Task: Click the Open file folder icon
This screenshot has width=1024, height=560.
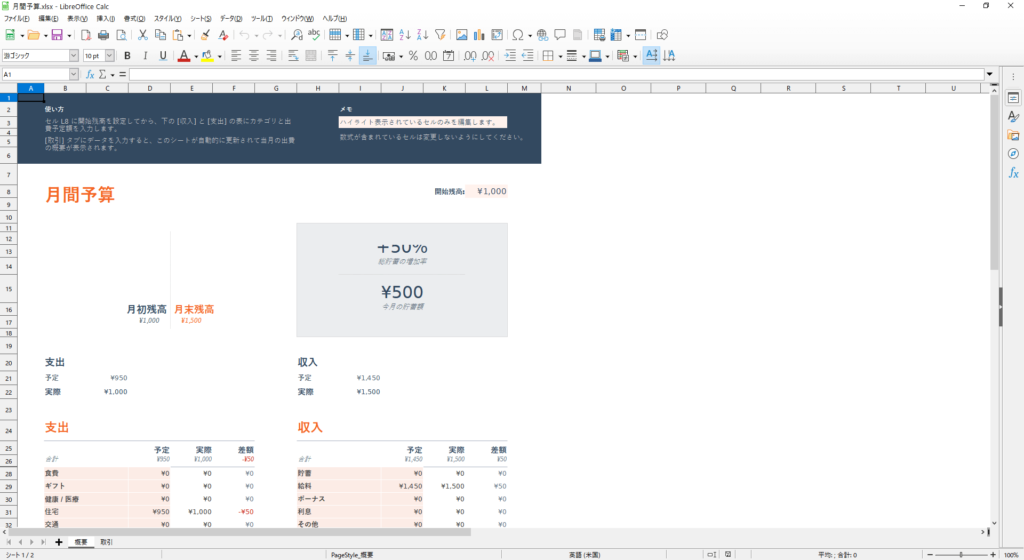Action: (33, 35)
